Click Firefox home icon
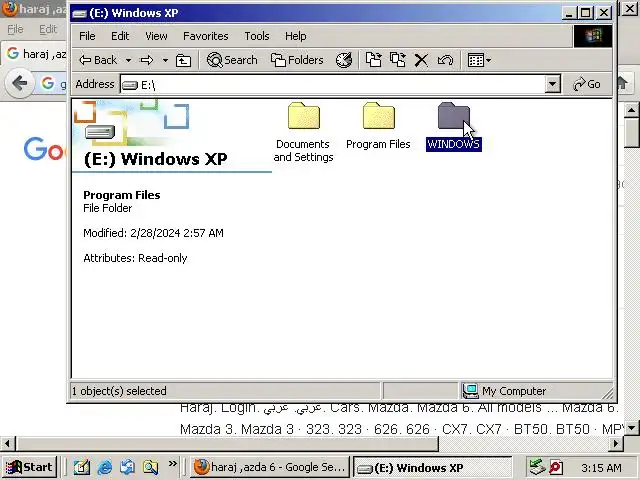The width and height of the screenshot is (640, 480). coord(622,84)
